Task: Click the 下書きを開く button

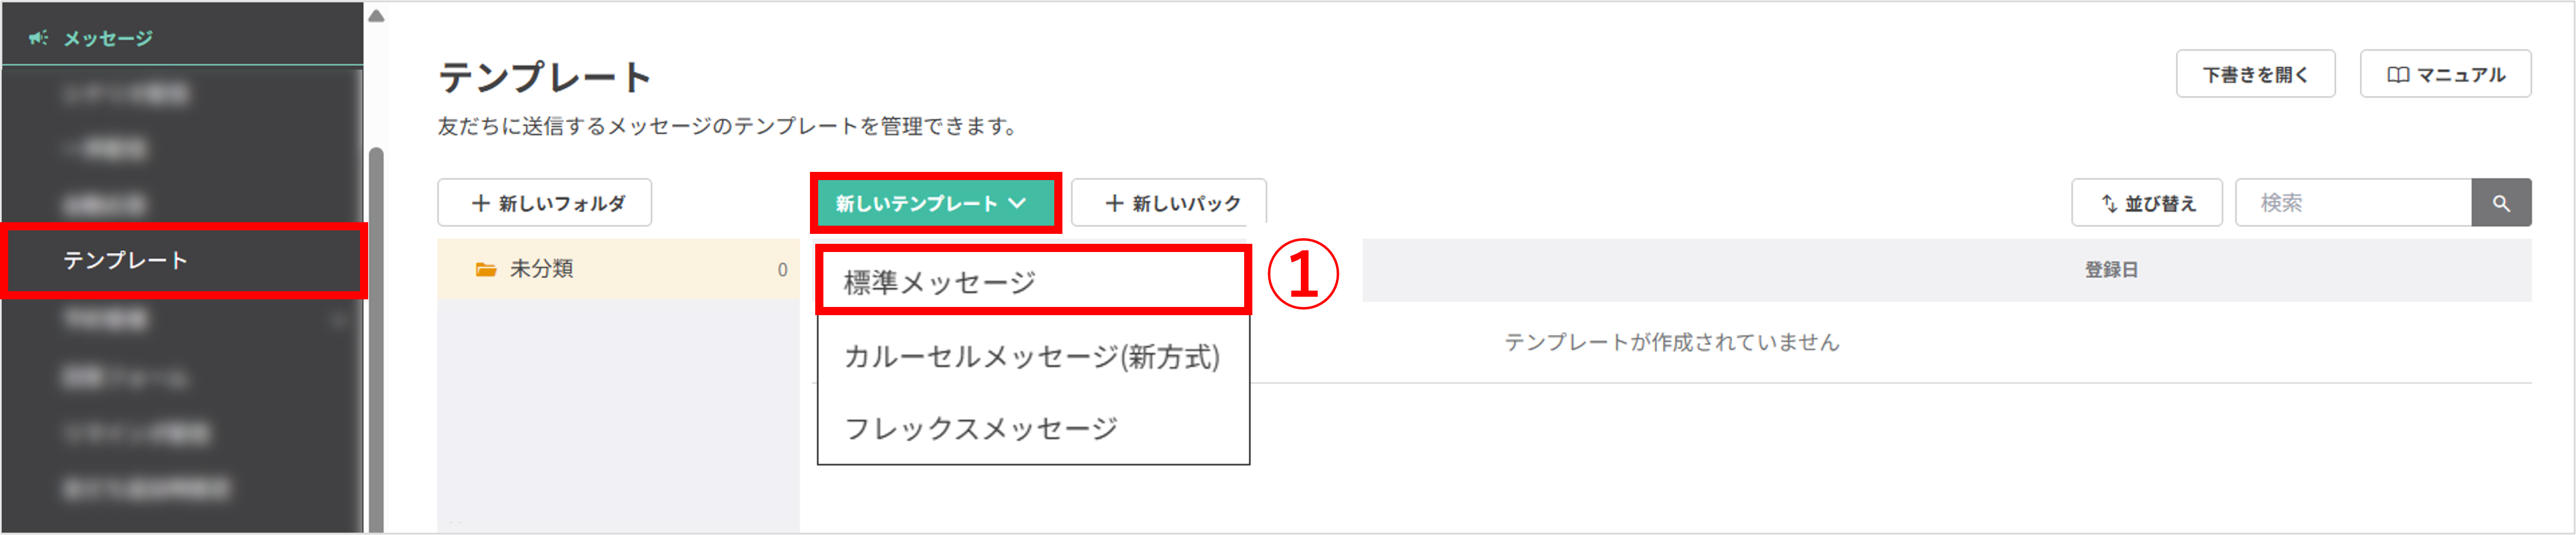Action: coord(2255,75)
